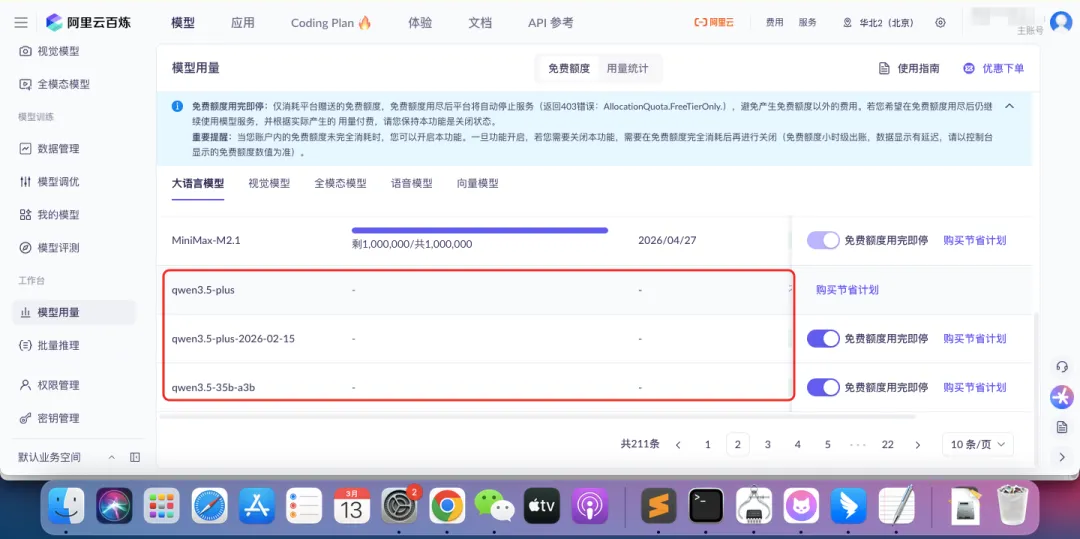This screenshot has height=539, width=1080.
Task: Toggle 免费额度用完即停 for MiniMax-M2.1
Action: 823,240
